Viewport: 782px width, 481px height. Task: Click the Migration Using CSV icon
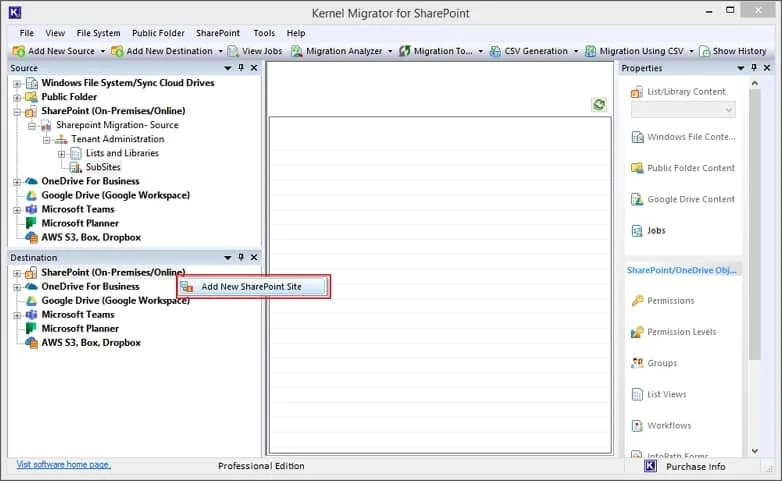[x=590, y=51]
